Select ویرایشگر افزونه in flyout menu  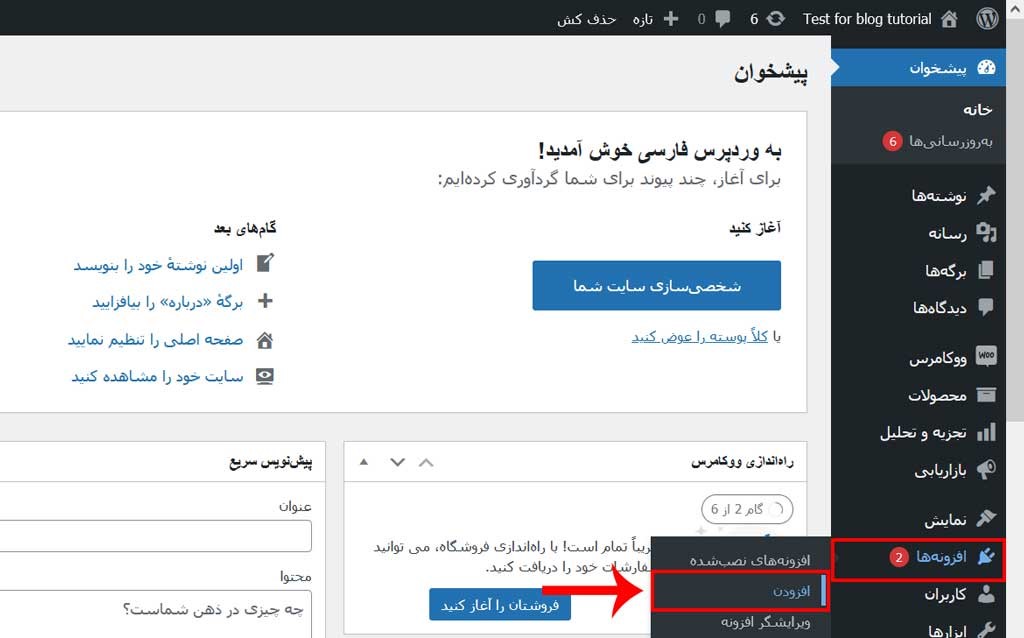765,622
